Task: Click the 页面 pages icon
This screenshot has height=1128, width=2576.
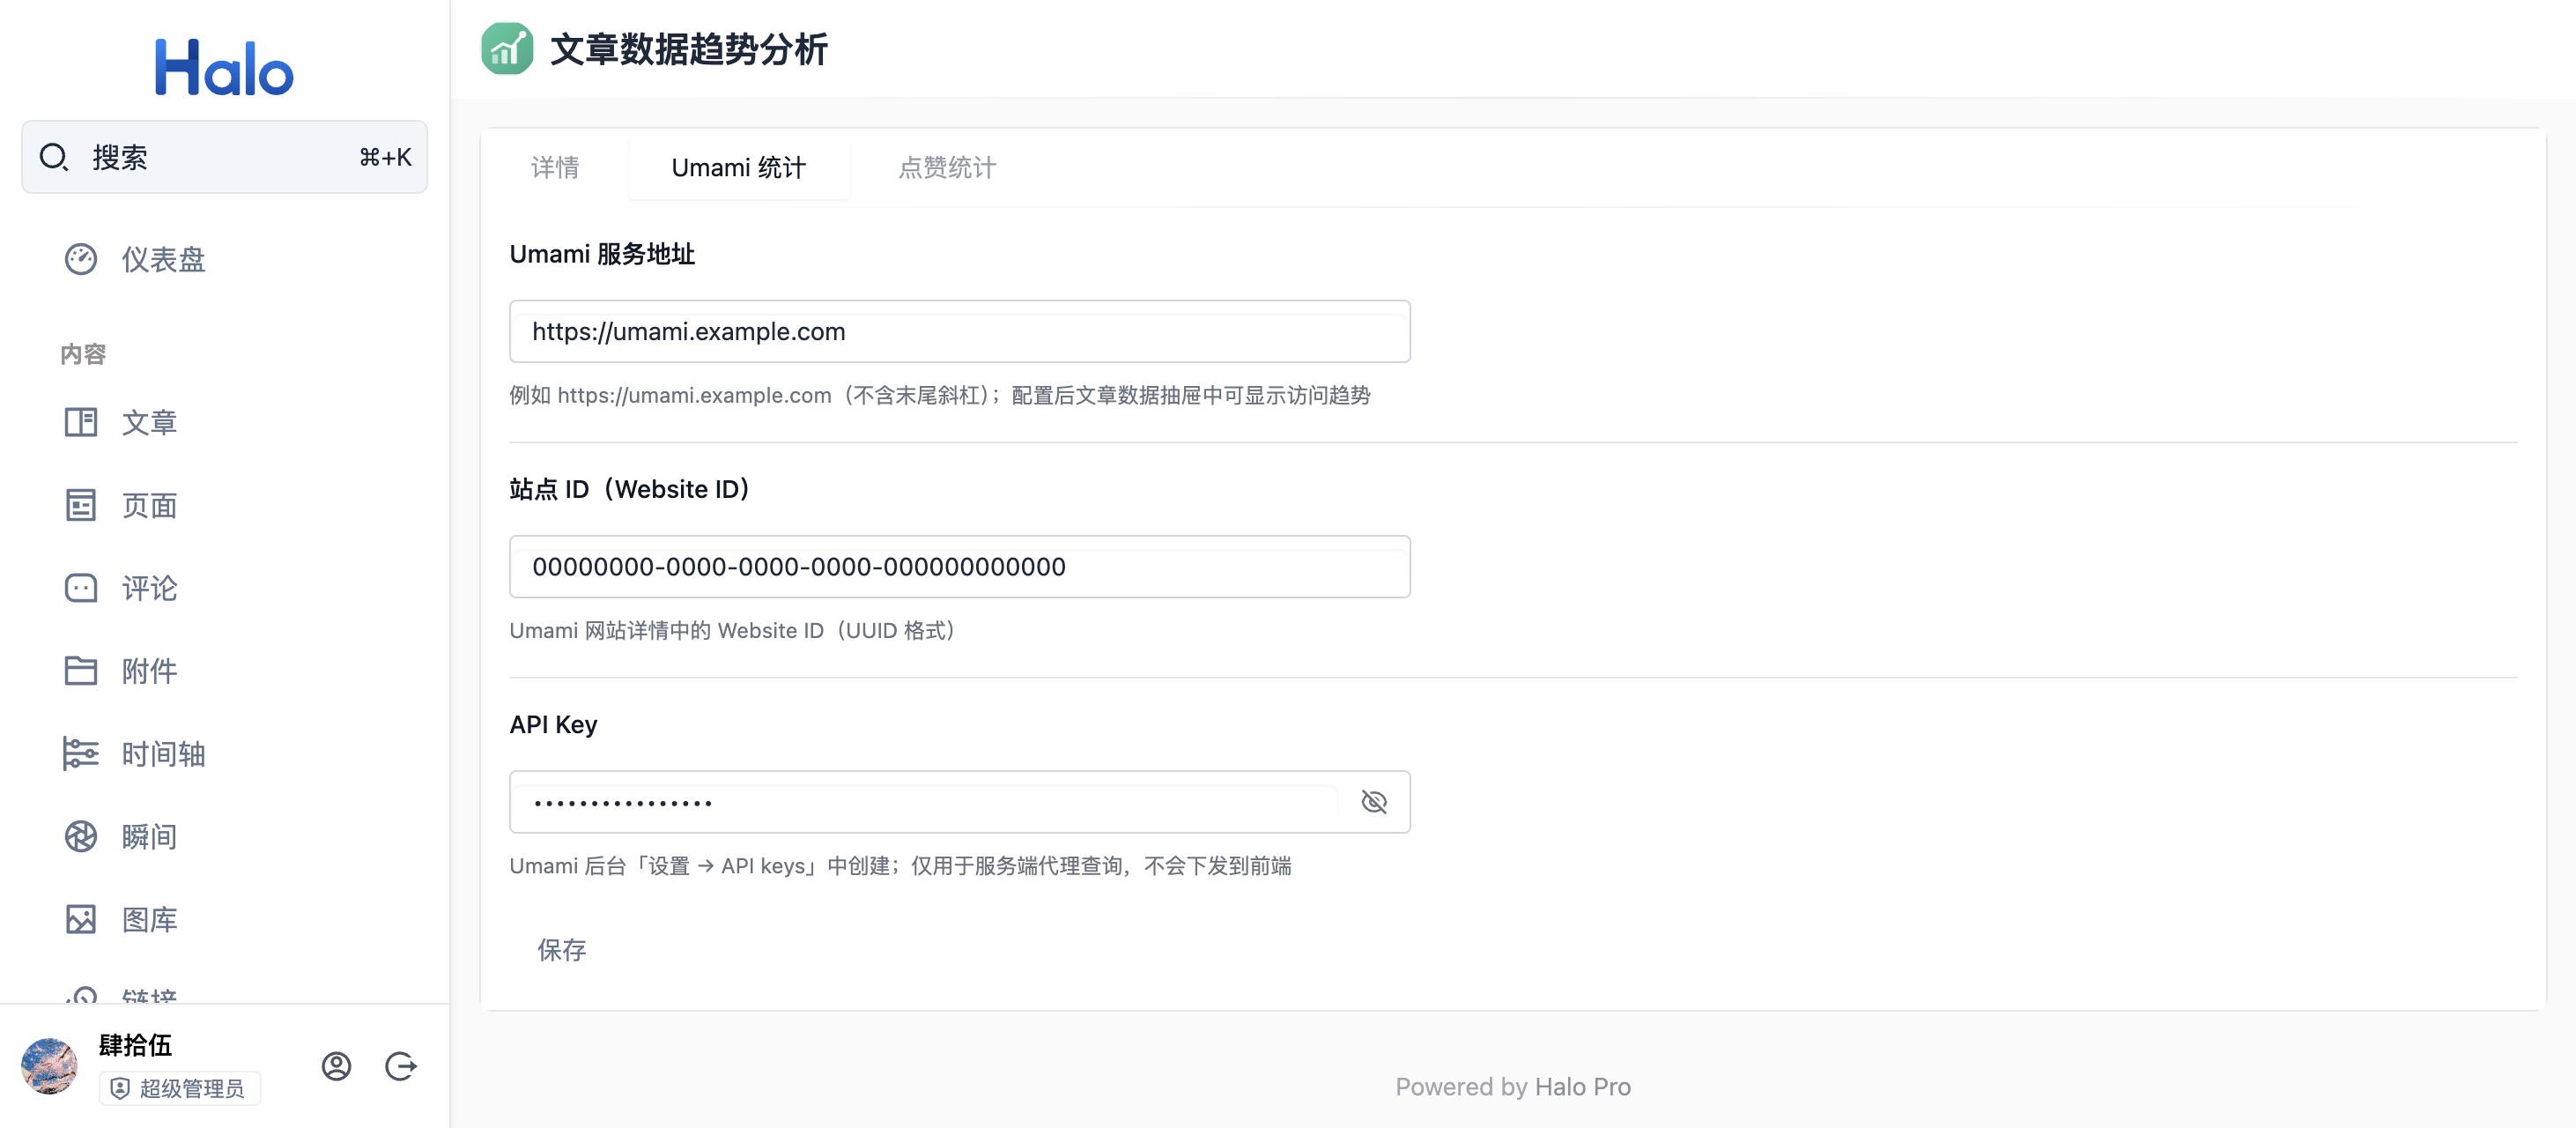Action: 81,505
